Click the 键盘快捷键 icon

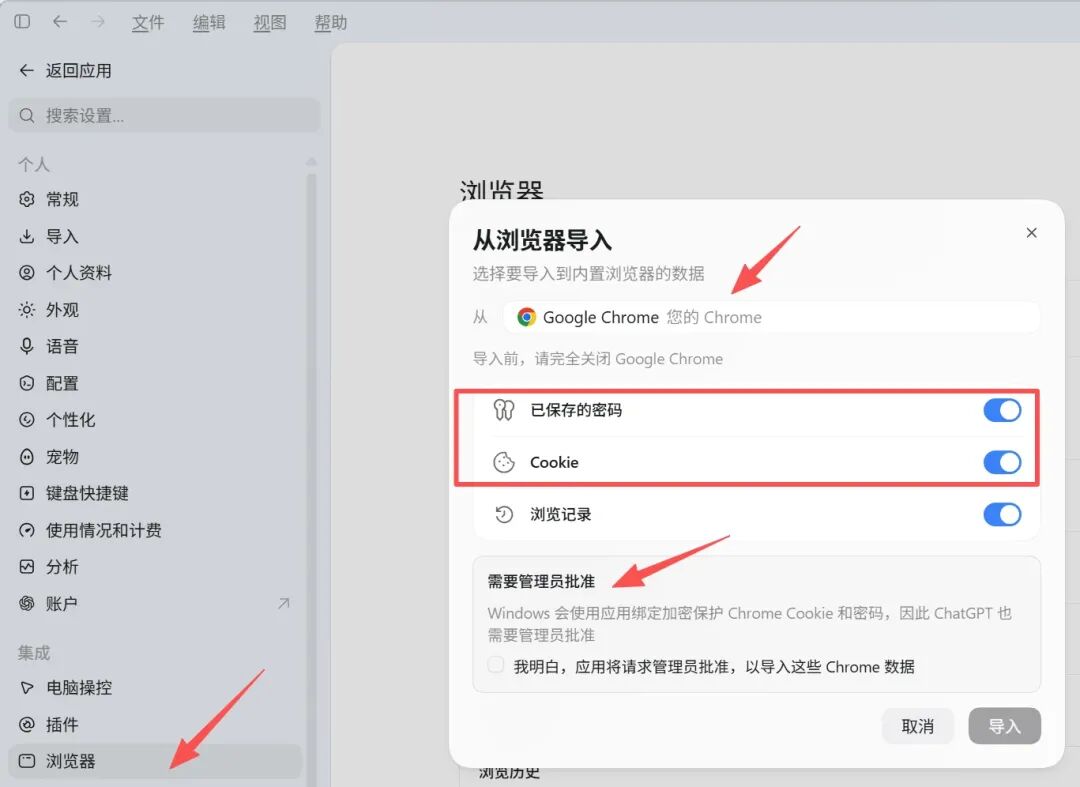click(x=27, y=493)
